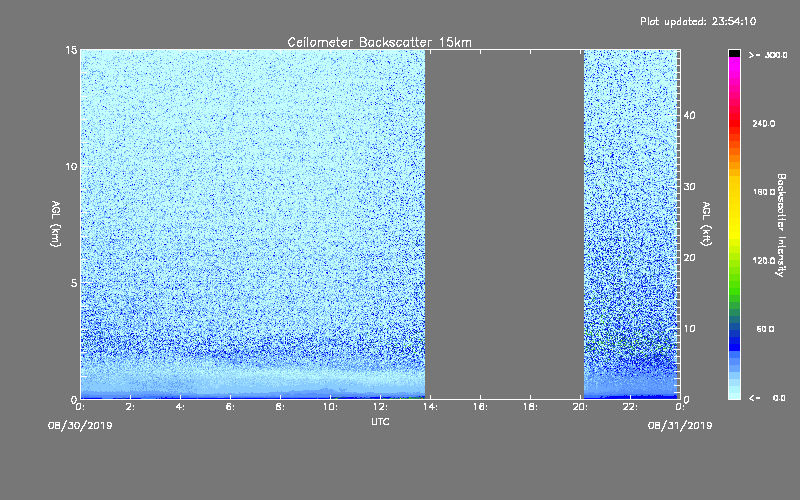The height and width of the screenshot is (500, 800).
Task: Click the 10 kft tick on right axis
Action: tap(689, 328)
